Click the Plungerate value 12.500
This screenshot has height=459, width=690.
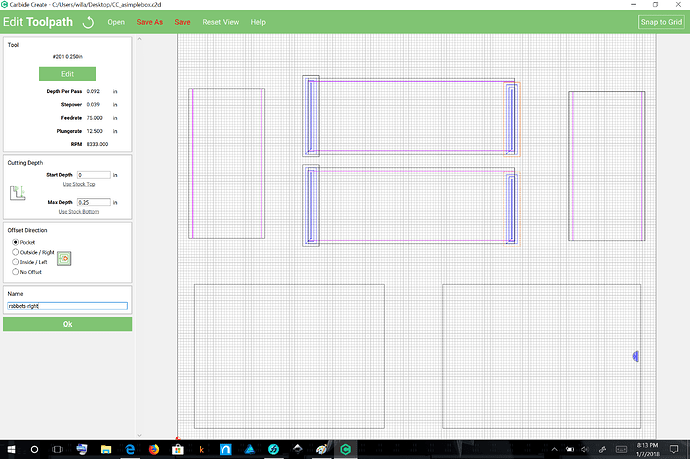[95, 131]
